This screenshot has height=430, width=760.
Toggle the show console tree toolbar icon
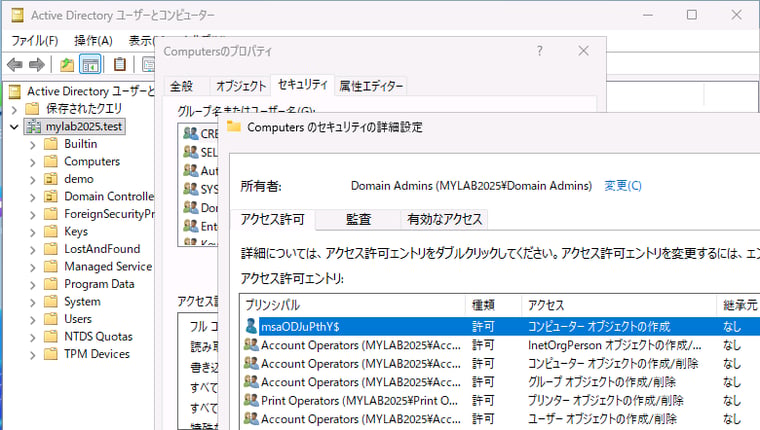[90, 64]
